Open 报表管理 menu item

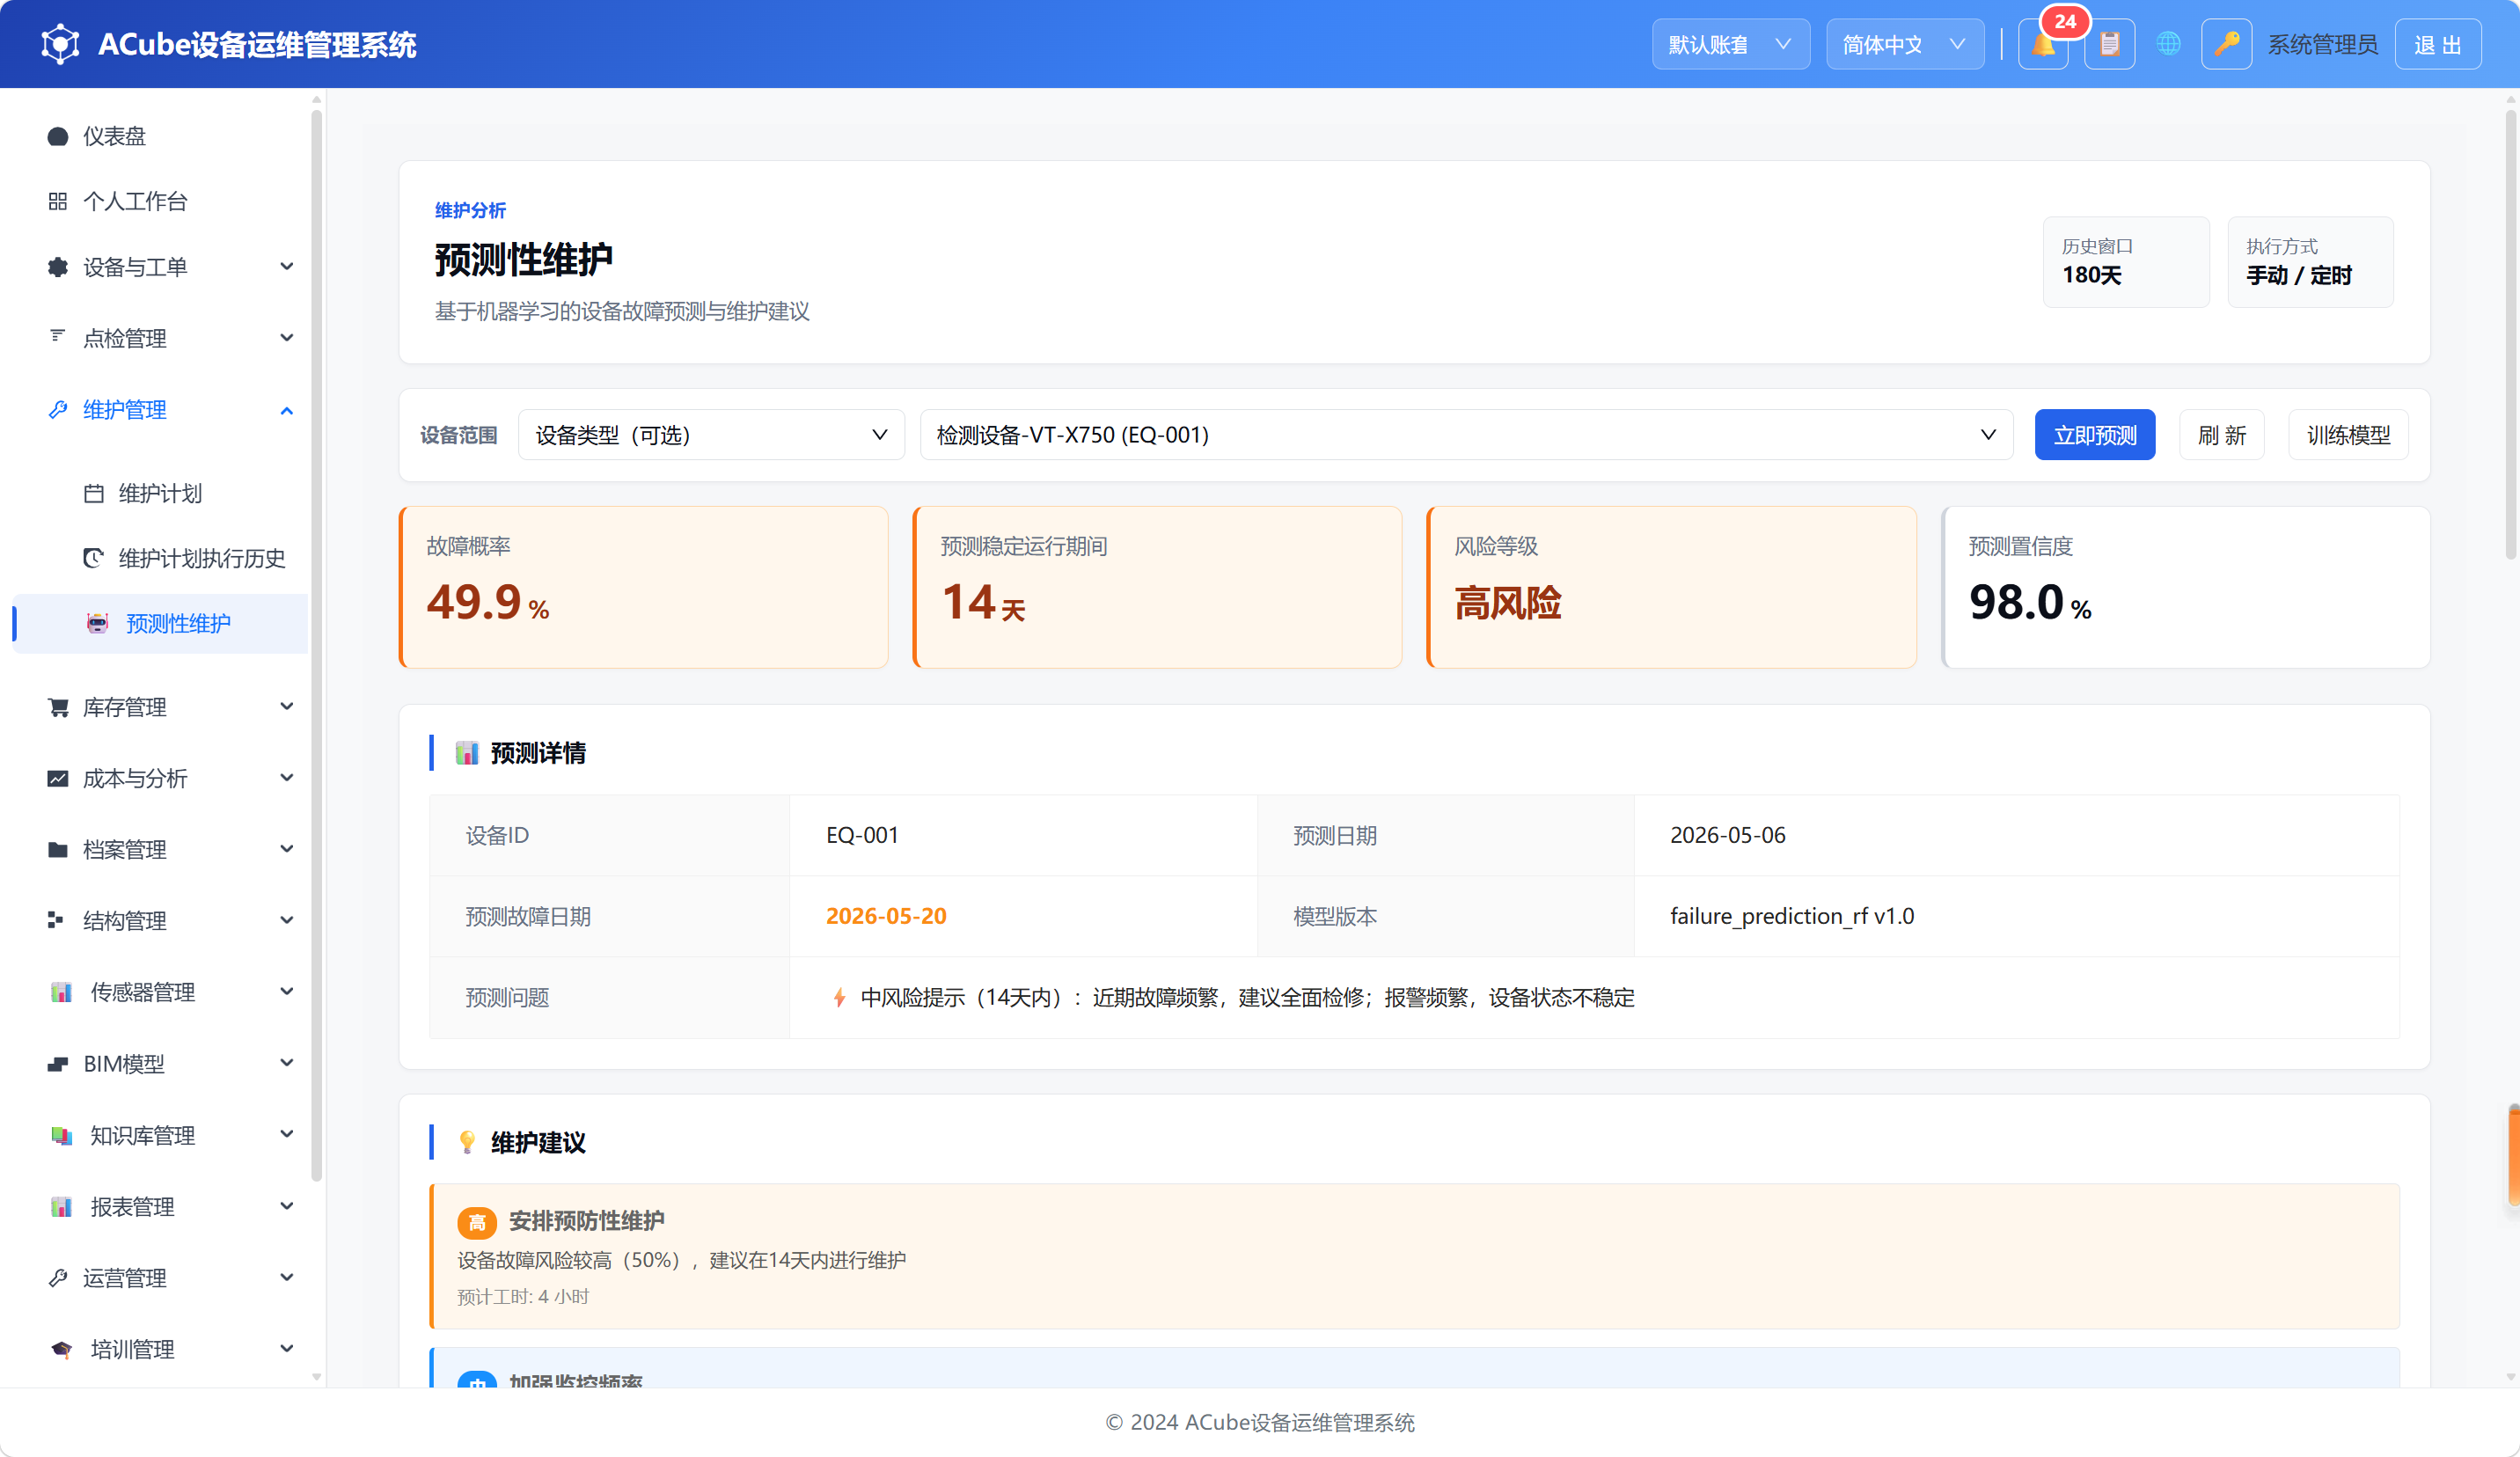[160, 1206]
